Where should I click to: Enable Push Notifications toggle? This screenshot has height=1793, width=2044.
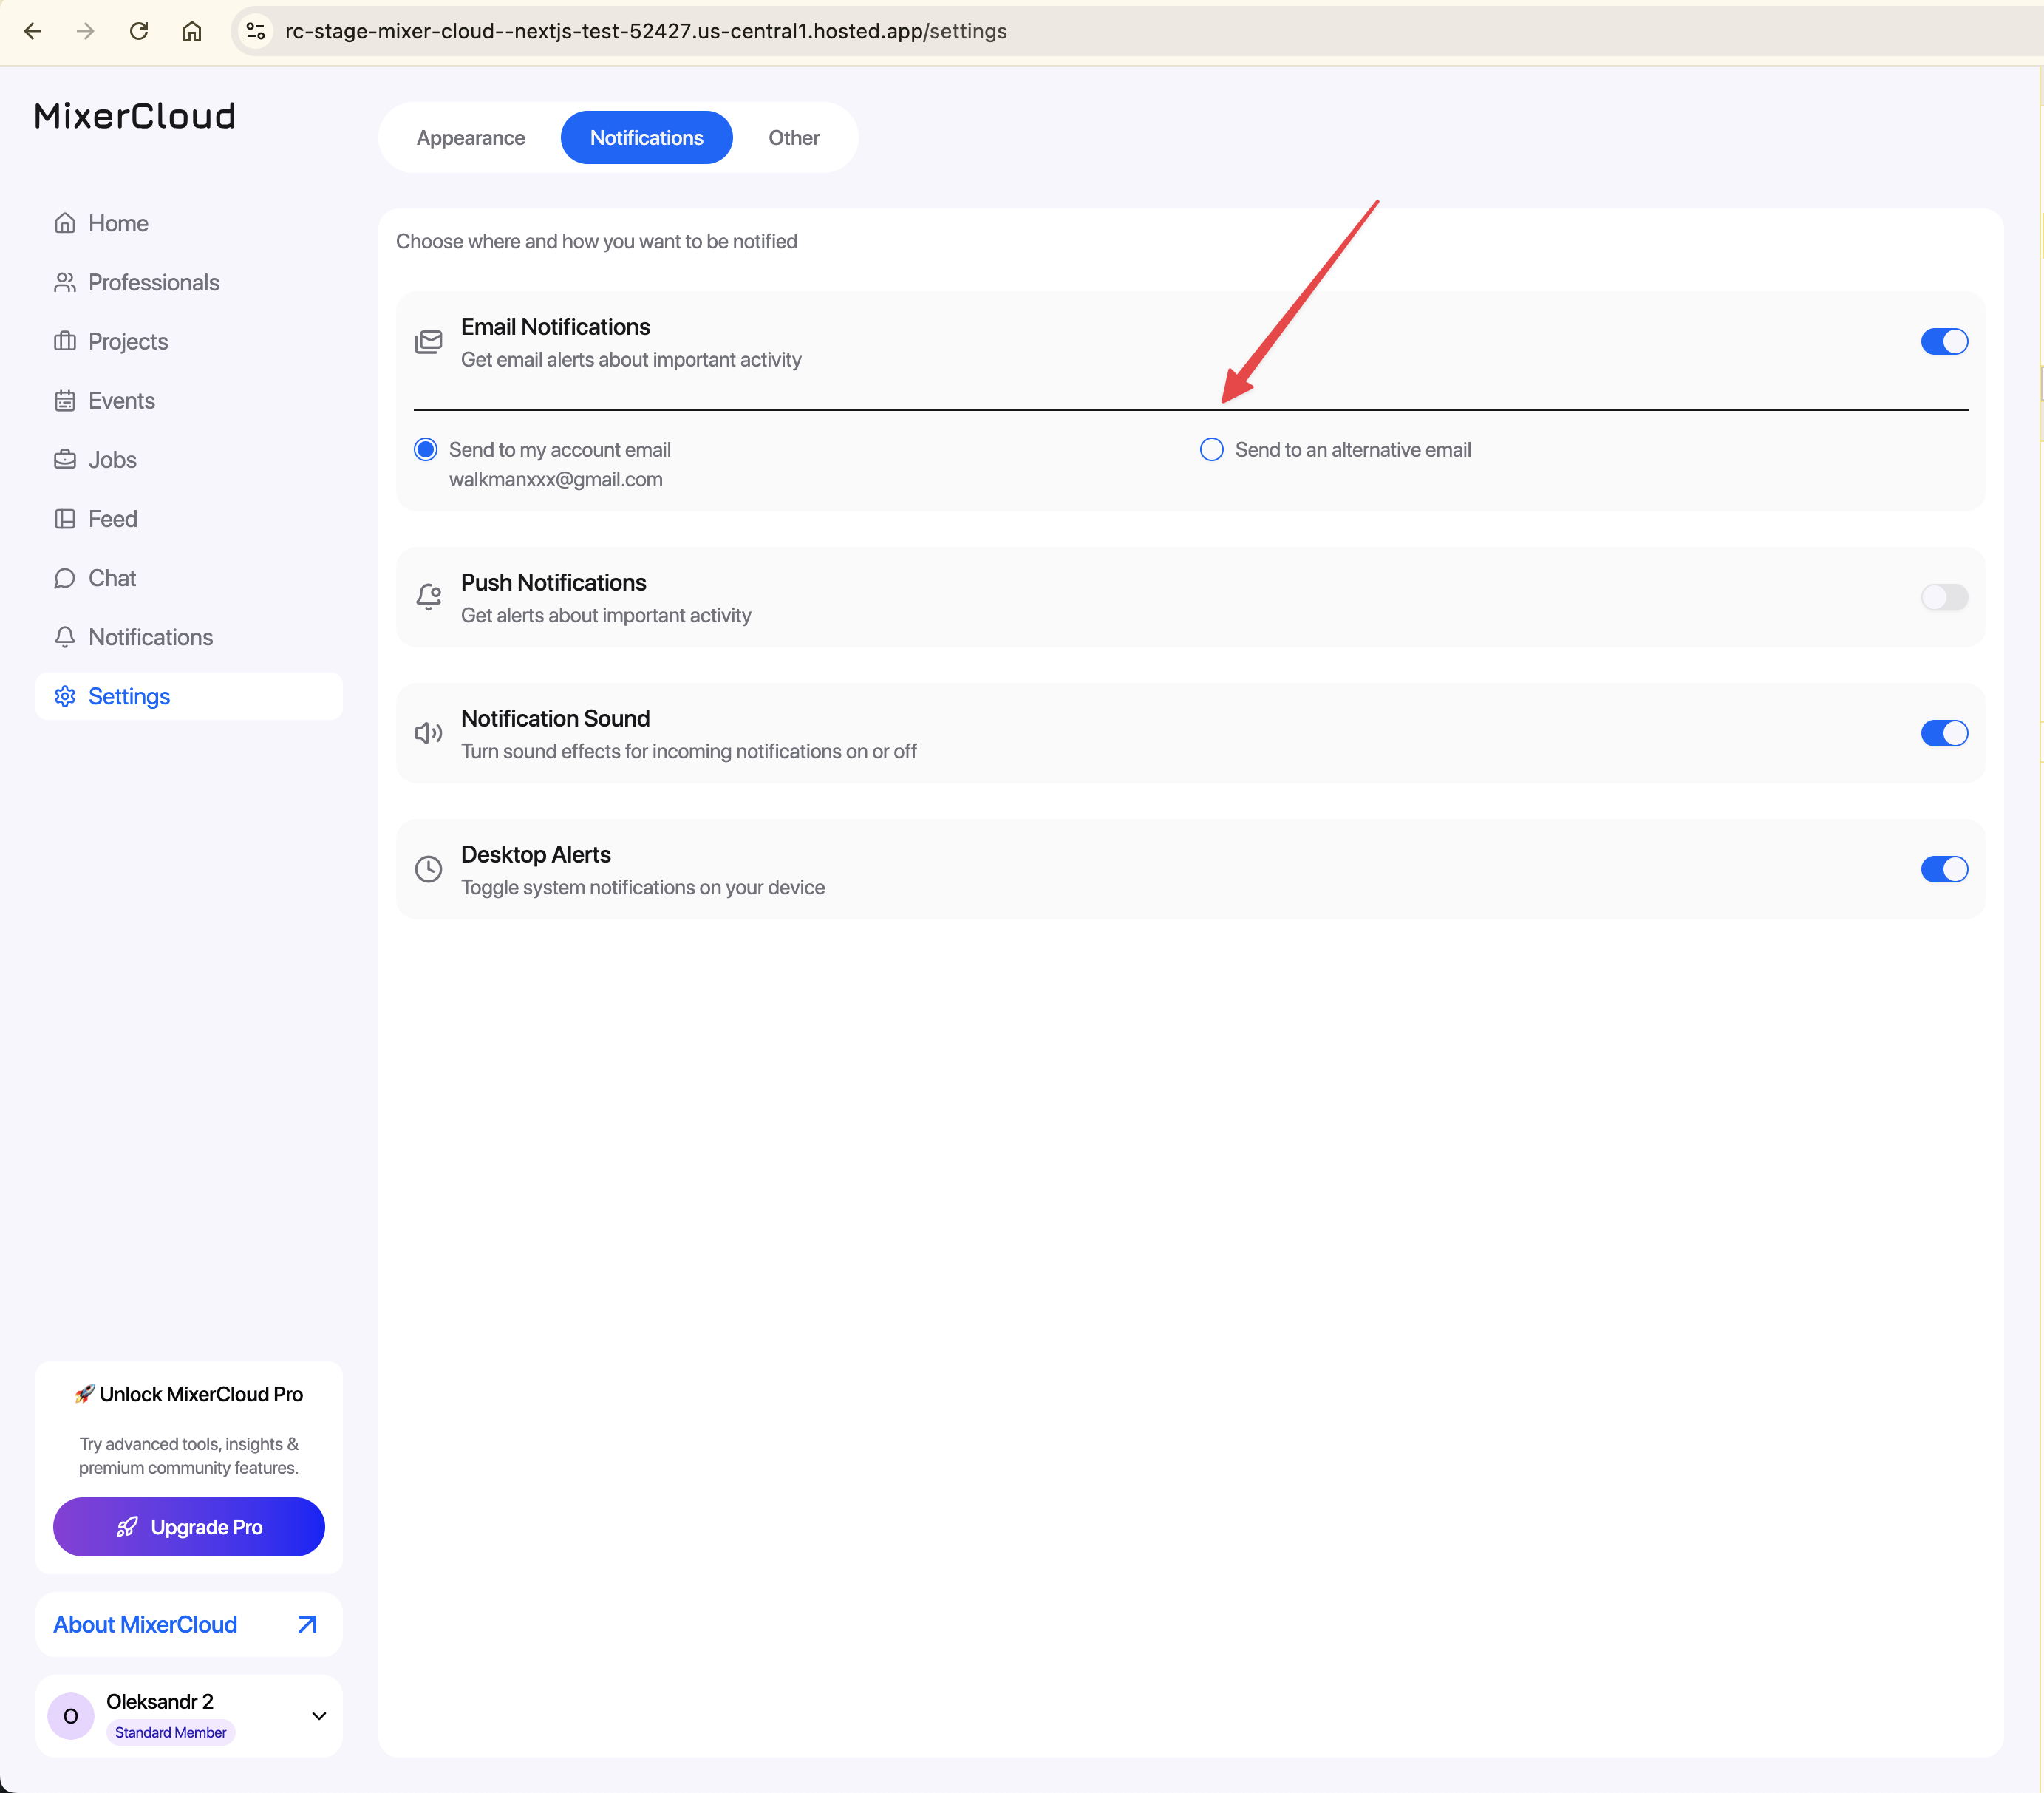pos(1943,597)
